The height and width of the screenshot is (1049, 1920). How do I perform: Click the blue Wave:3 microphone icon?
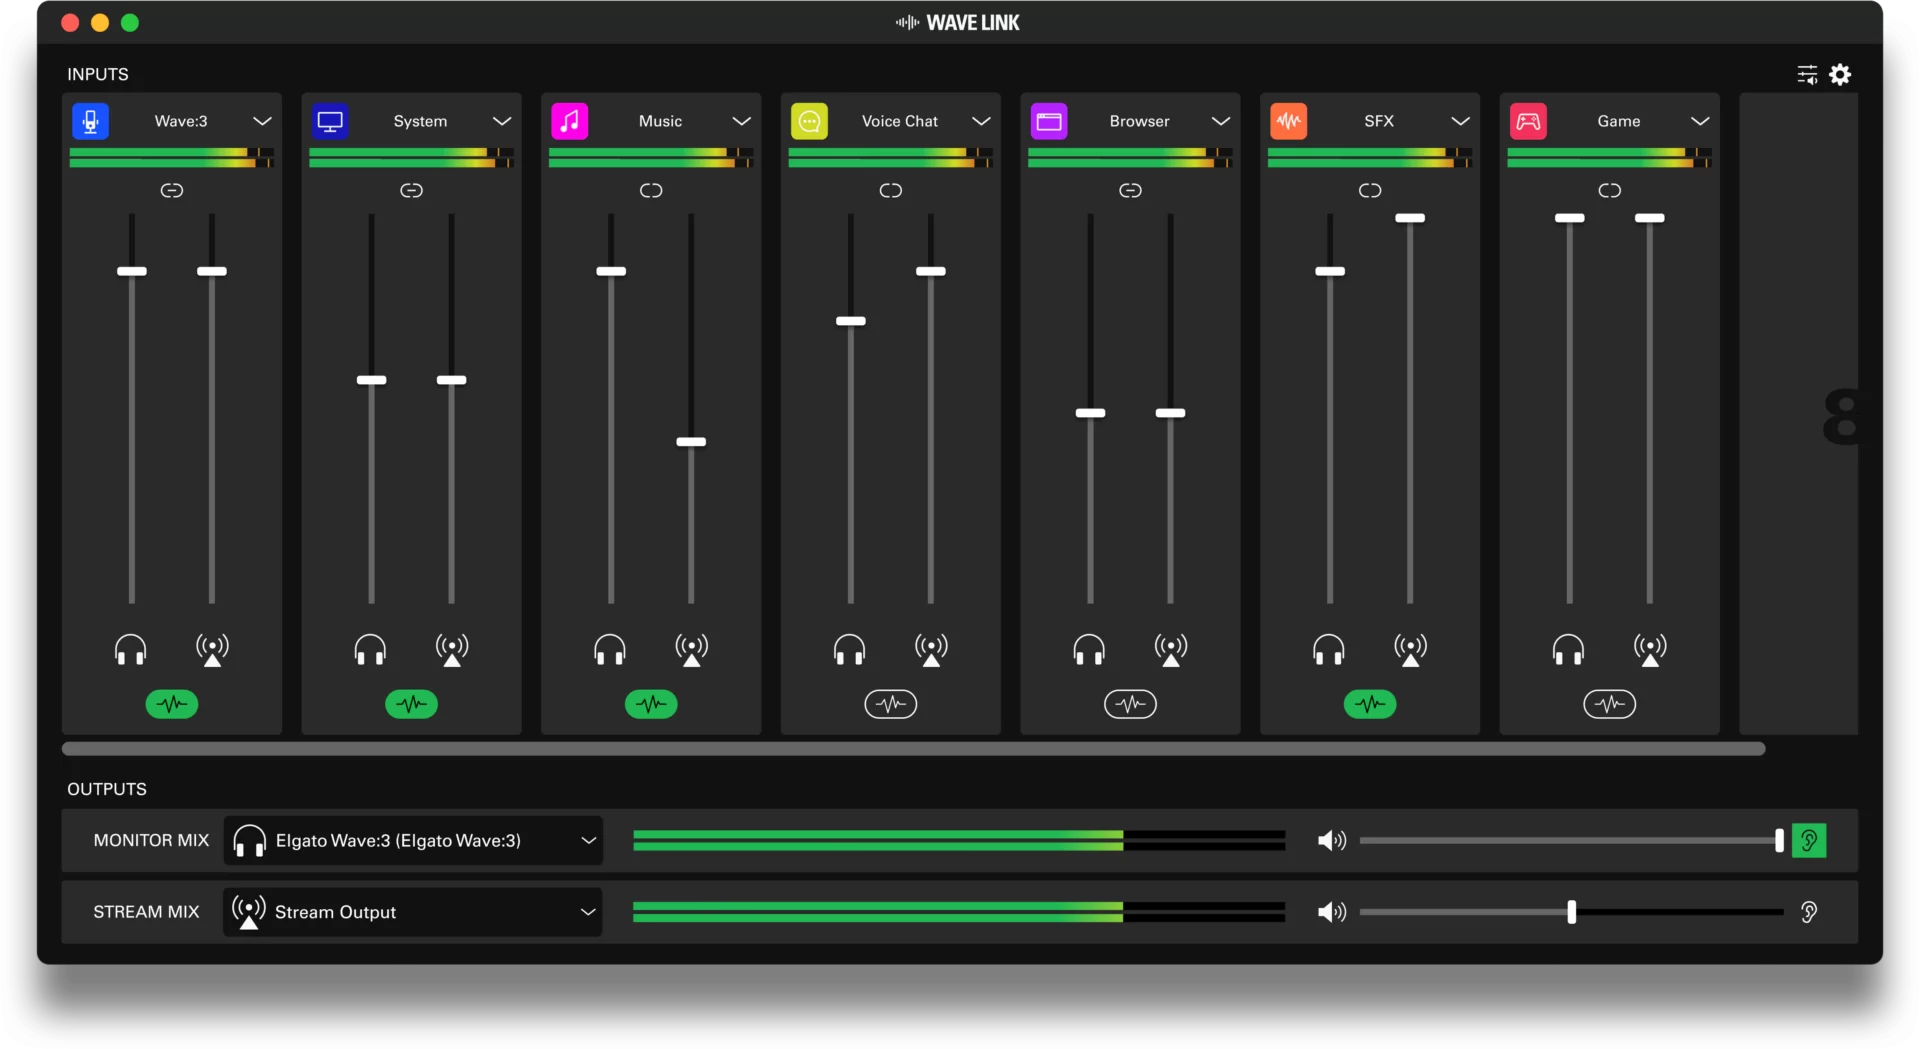tap(90, 121)
